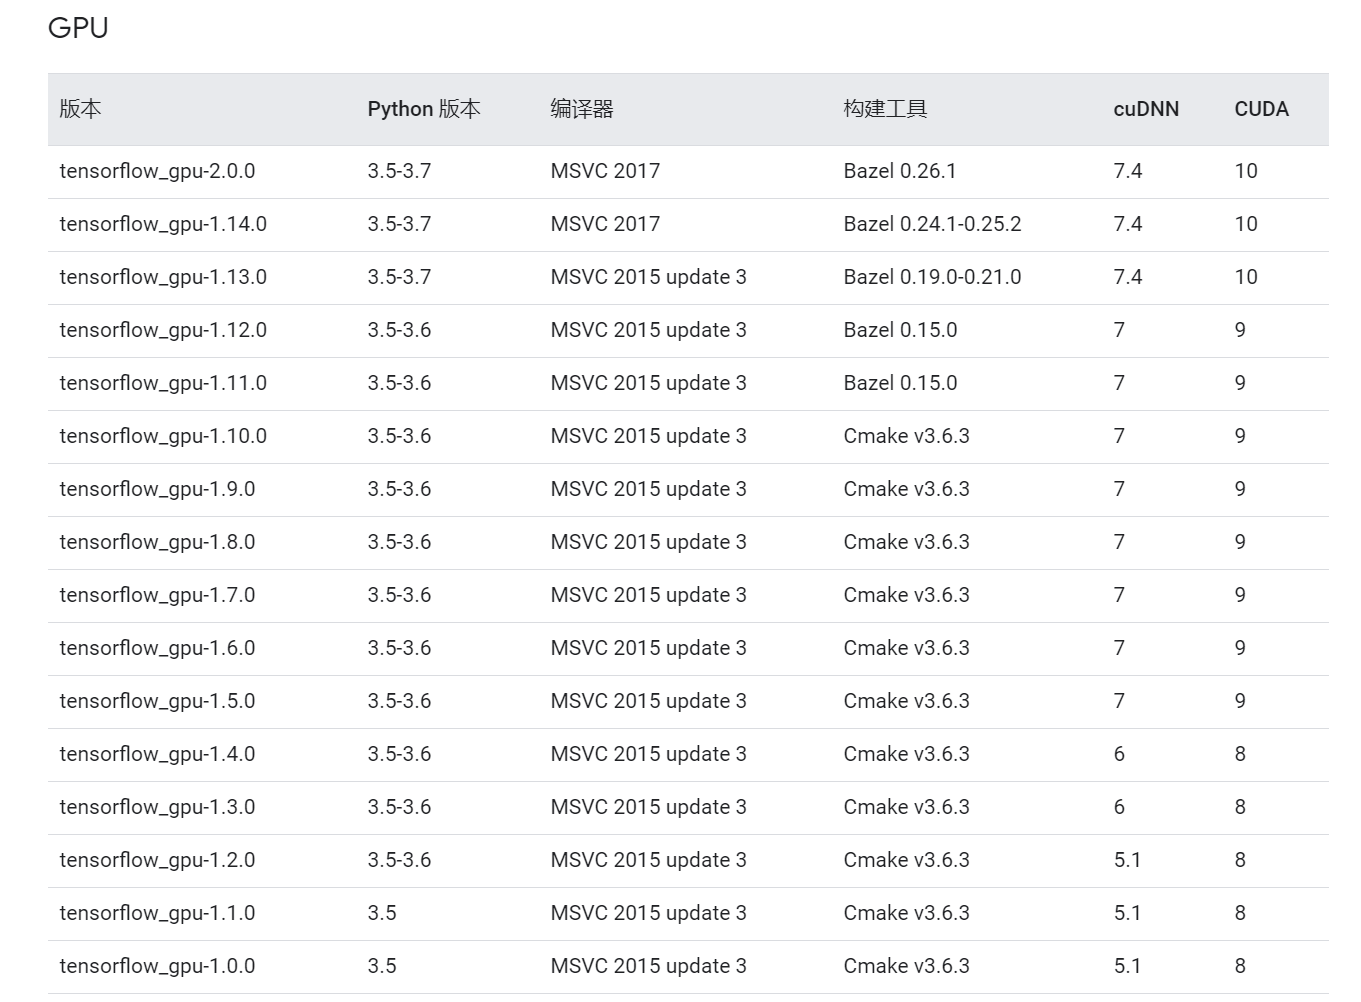Click Bazel 0.26.1 build tool cell
The width and height of the screenshot is (1361, 1002).
click(900, 171)
